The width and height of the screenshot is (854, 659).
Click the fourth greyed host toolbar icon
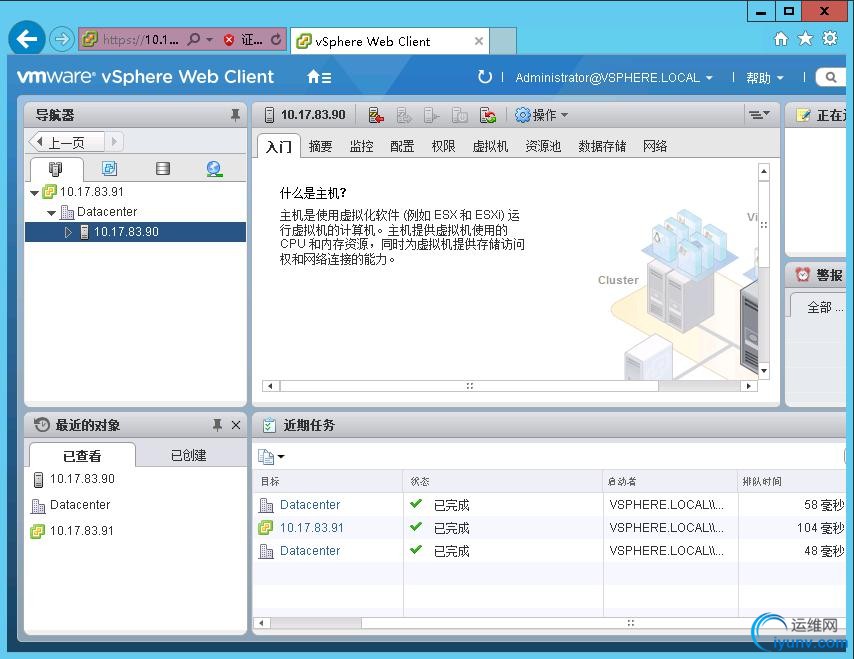click(x=460, y=115)
